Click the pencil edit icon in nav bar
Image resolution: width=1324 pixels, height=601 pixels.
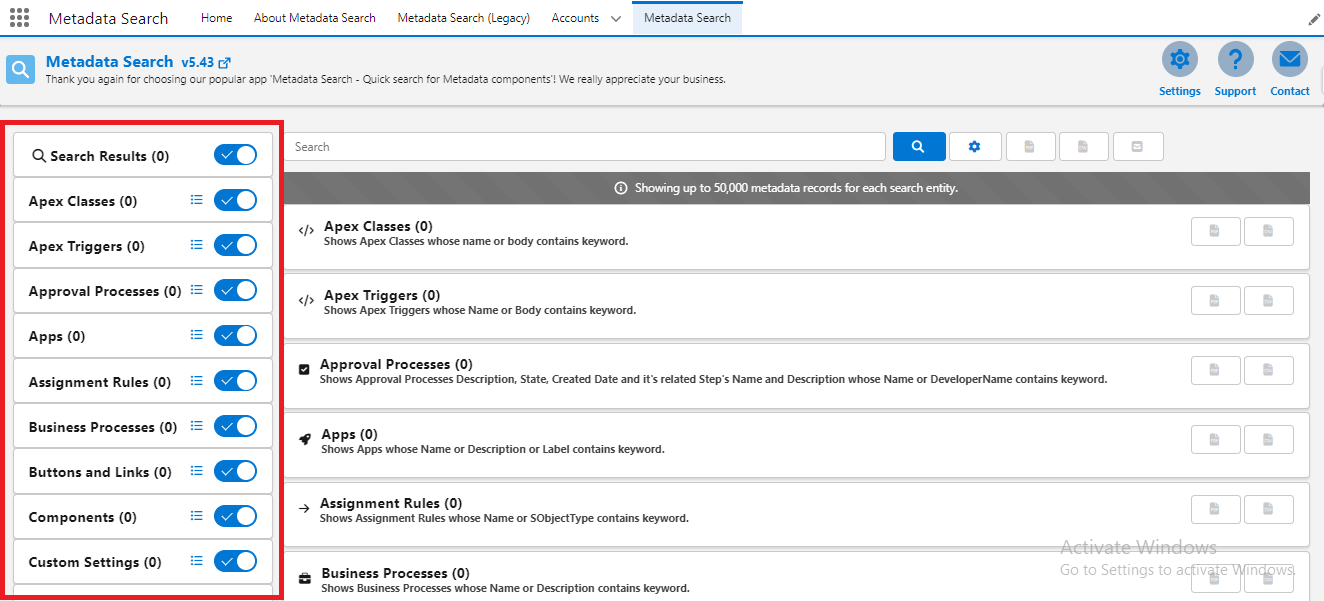pyautogui.click(x=1314, y=19)
